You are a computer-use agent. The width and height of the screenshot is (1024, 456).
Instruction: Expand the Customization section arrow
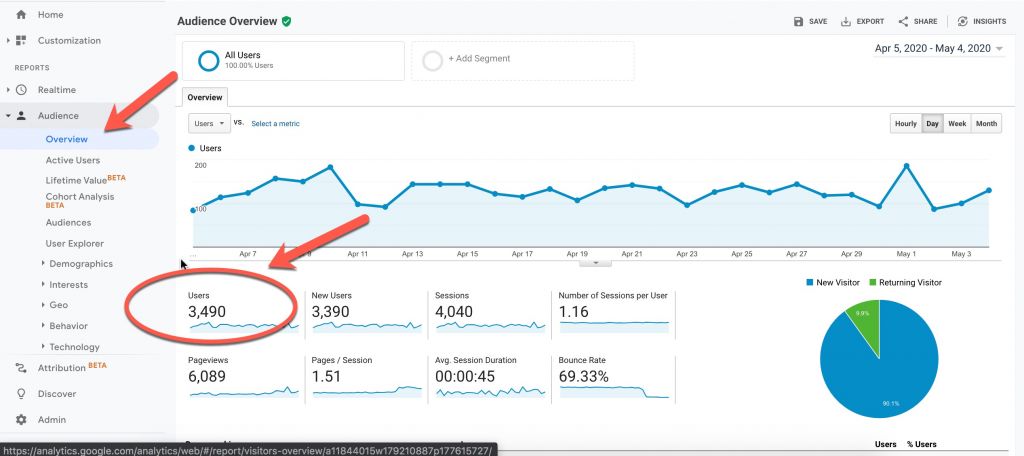pos(8,41)
